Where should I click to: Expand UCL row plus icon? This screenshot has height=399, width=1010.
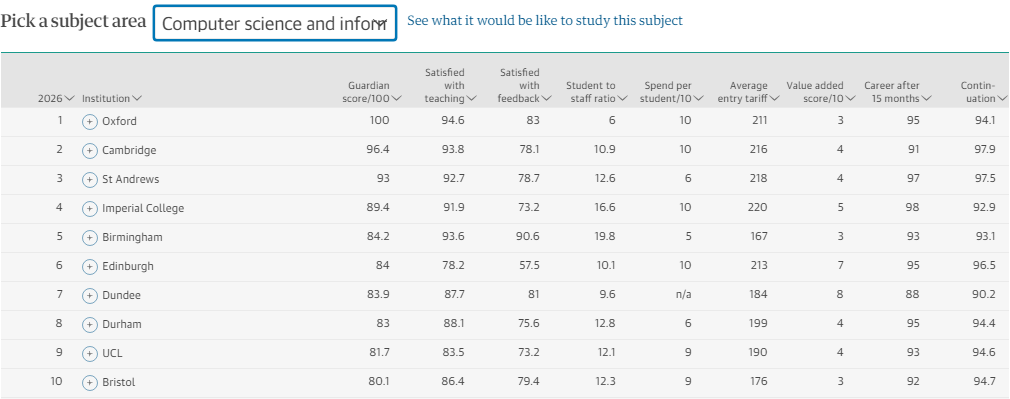pos(90,353)
